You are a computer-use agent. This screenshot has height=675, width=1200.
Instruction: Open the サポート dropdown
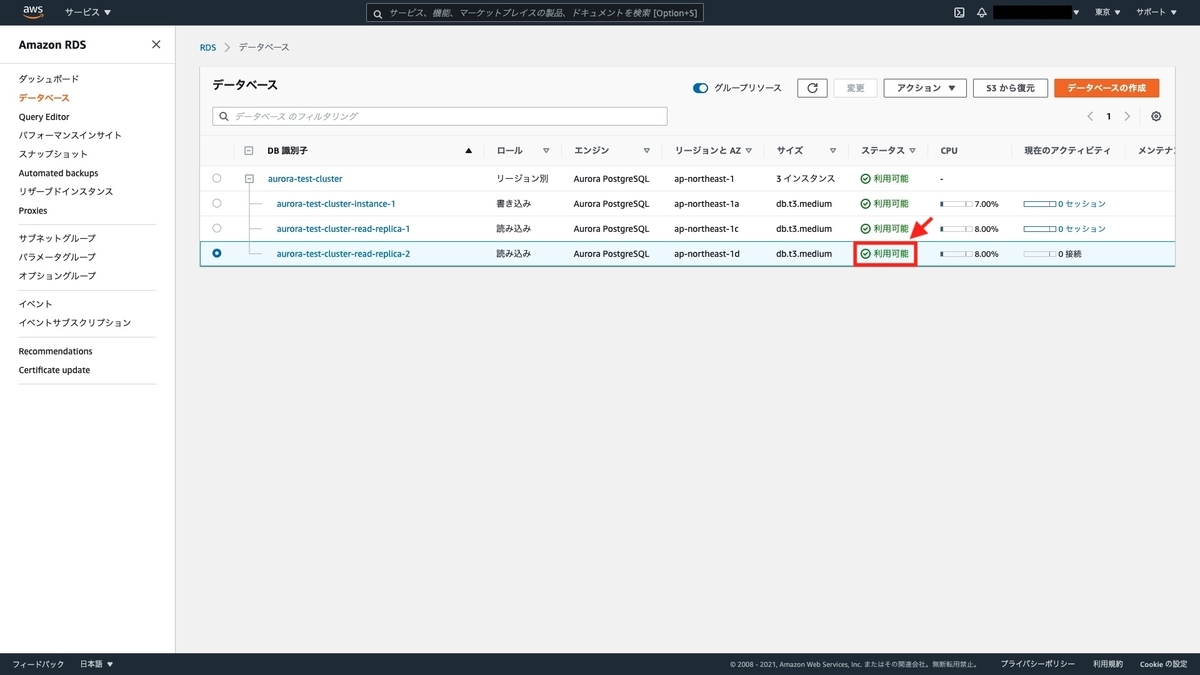coord(1155,12)
